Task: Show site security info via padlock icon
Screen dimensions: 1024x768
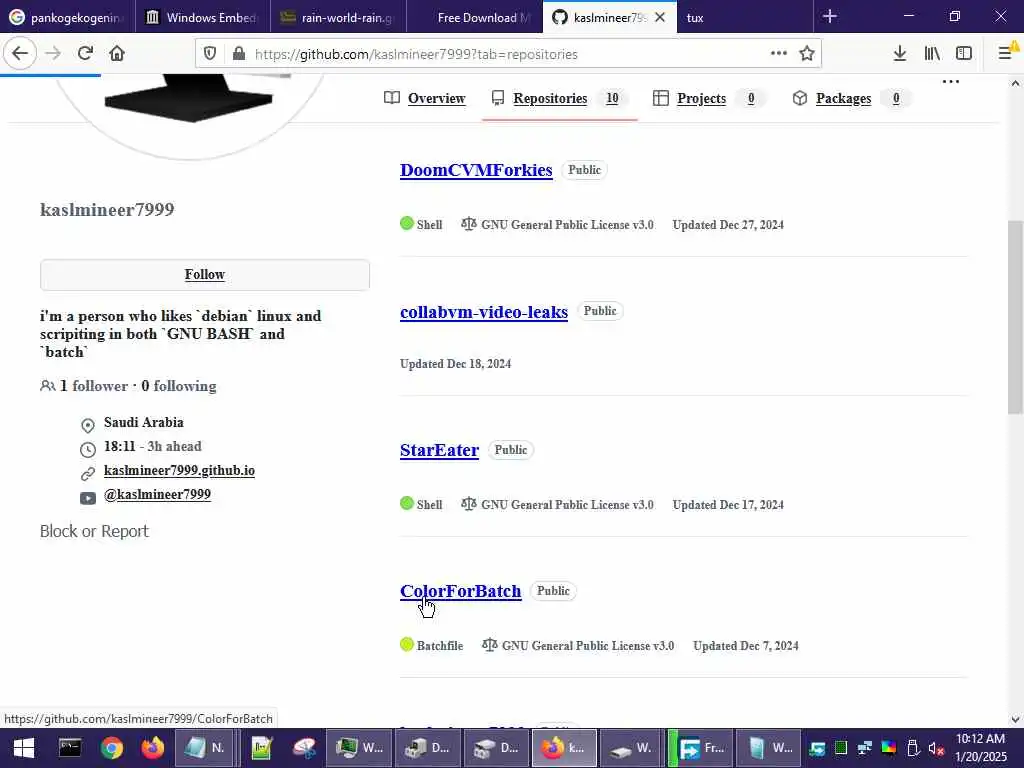Action: coord(239,54)
